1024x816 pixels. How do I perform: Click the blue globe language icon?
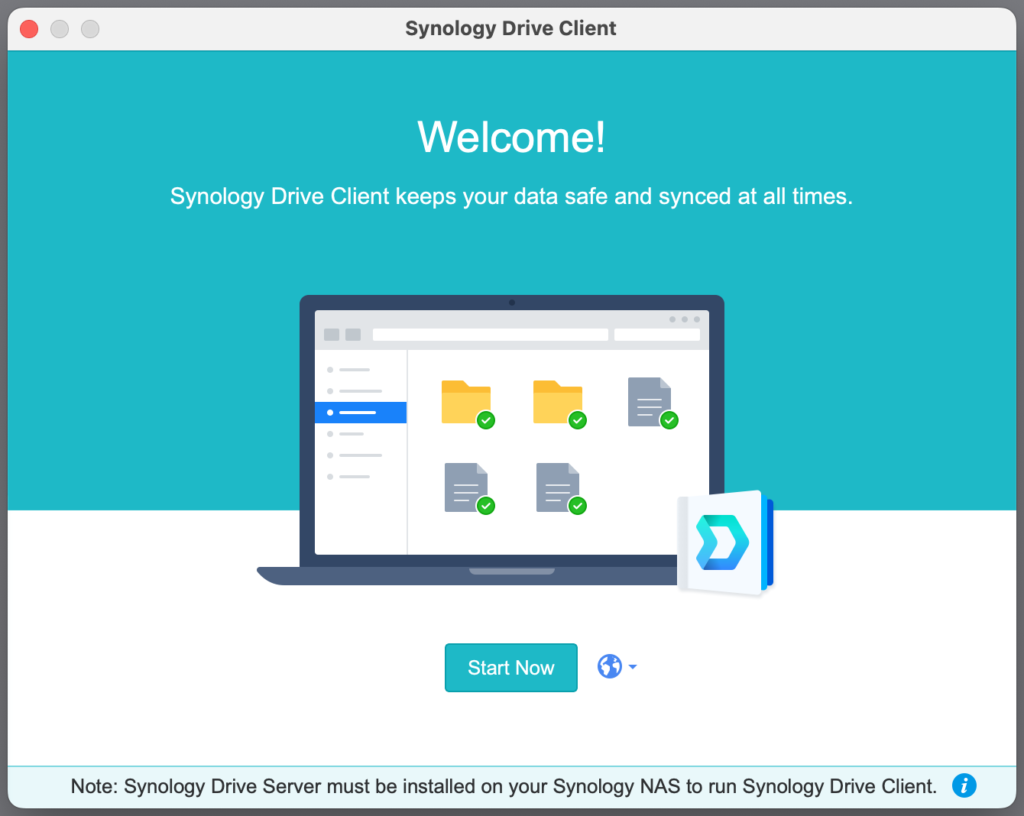pos(610,666)
